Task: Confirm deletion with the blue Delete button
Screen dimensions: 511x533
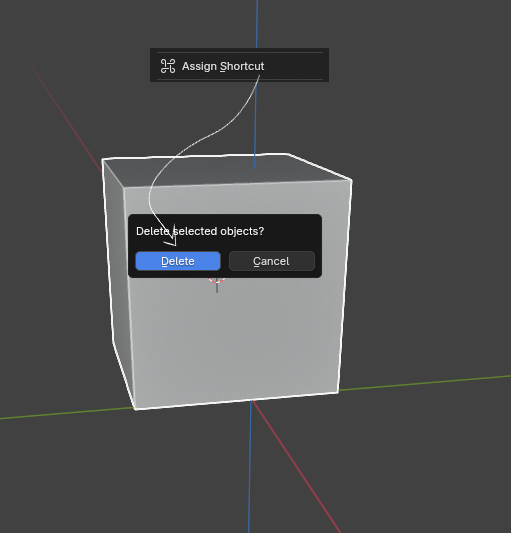Action: 178,261
